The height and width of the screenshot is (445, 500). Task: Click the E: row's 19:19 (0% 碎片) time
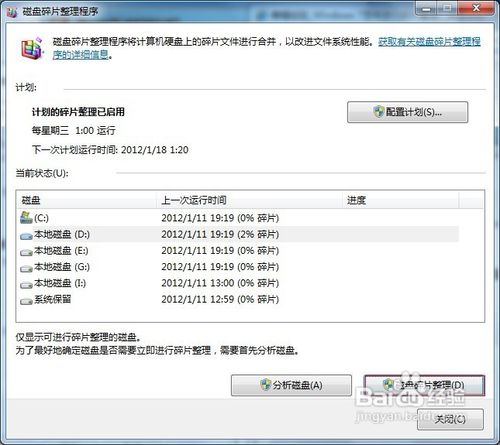[x=220, y=251]
